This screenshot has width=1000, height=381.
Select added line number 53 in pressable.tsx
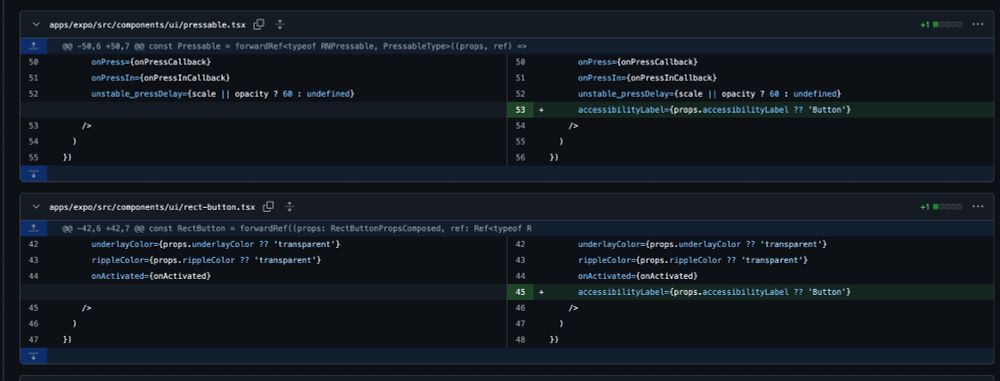(x=520, y=110)
